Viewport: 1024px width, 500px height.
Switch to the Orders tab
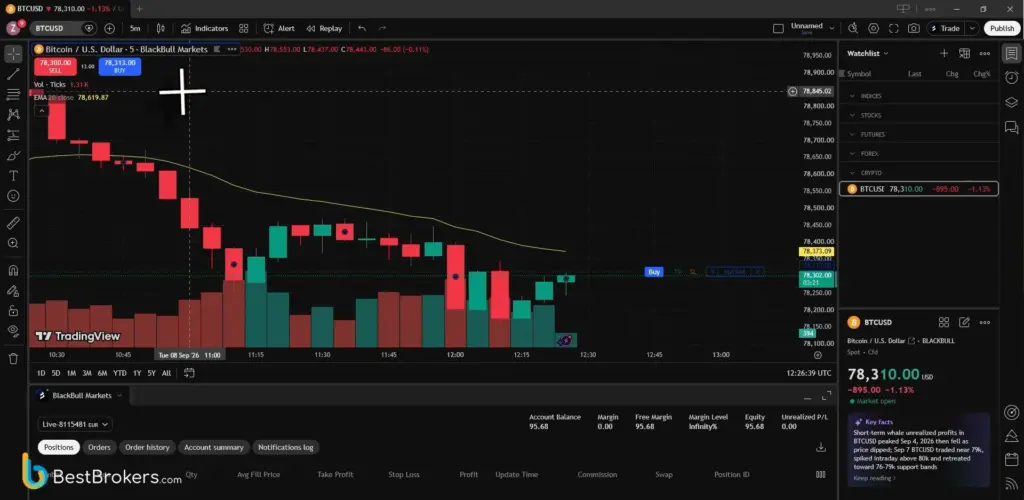(x=99, y=447)
